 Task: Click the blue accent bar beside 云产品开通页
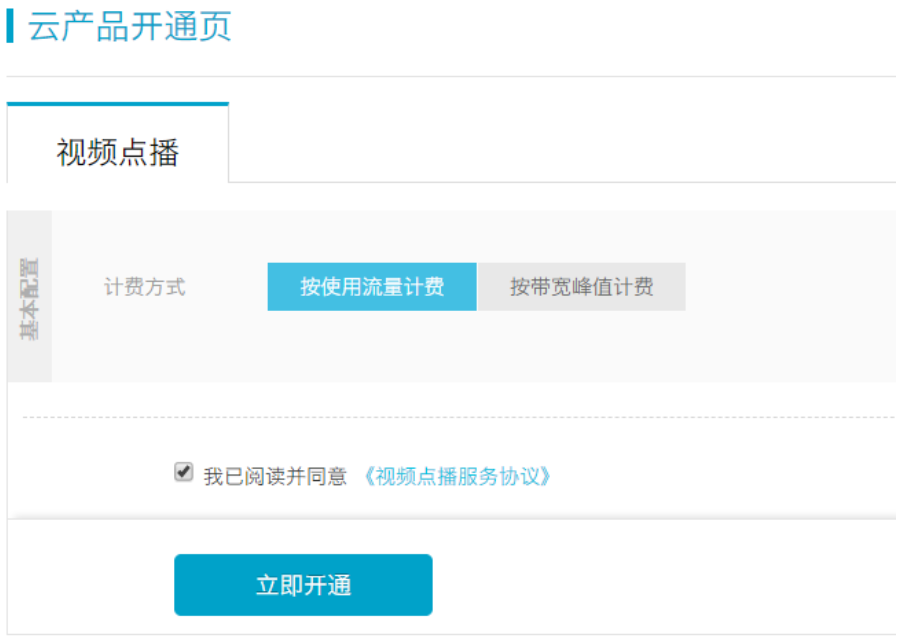(10, 26)
